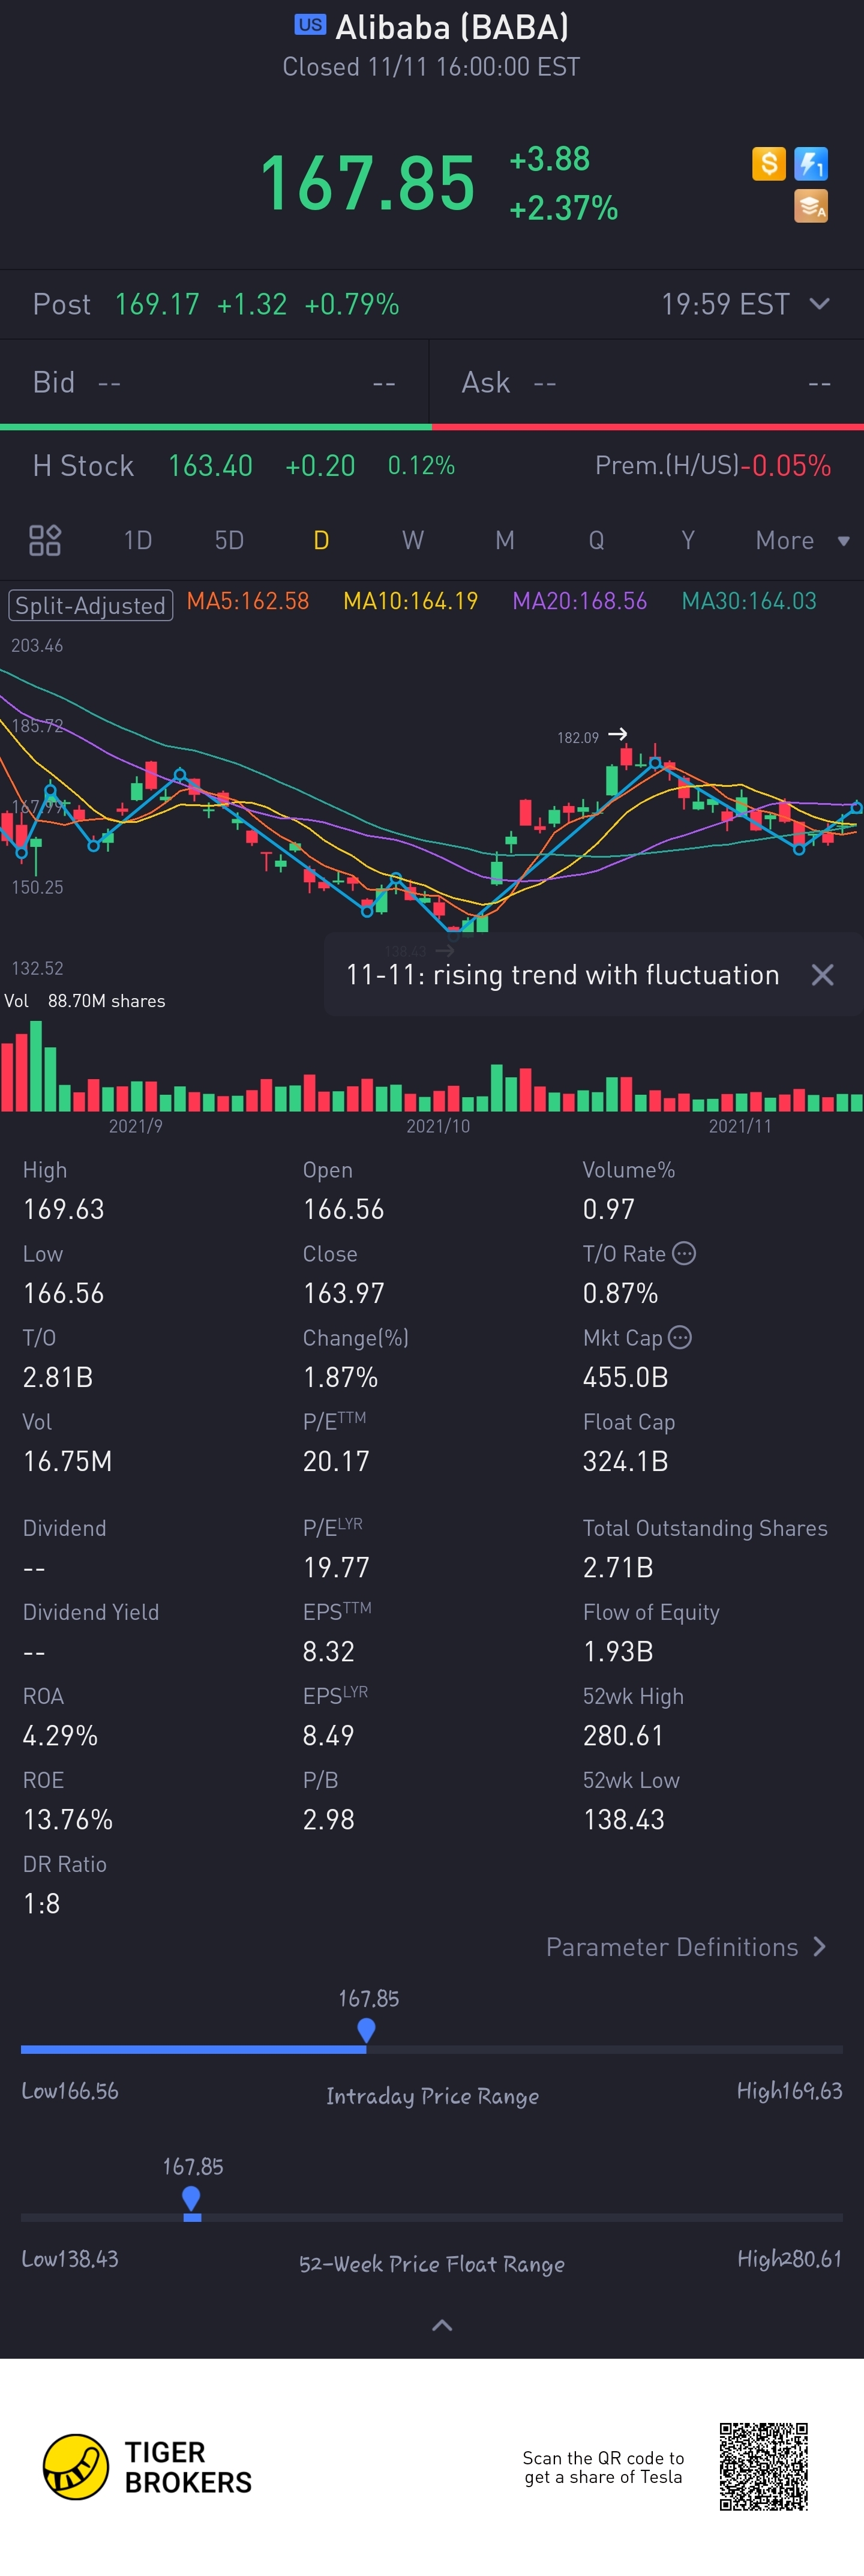Tap the QR code image
The image size is (864, 2576).
point(763,2466)
